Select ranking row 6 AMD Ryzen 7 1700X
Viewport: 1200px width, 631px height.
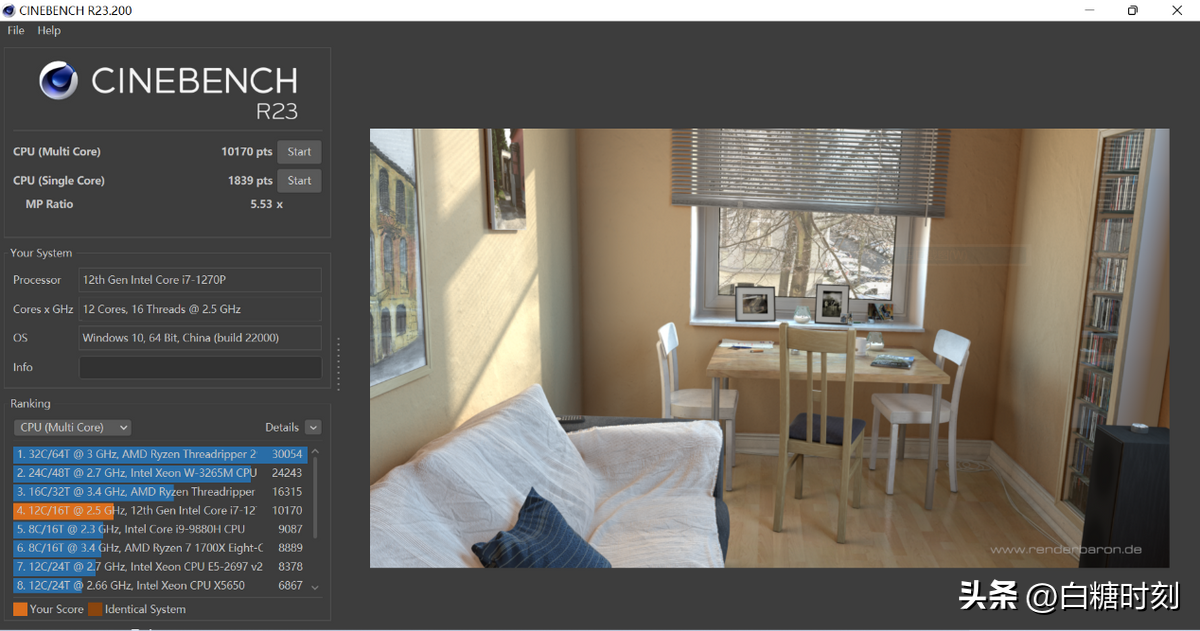click(x=159, y=548)
